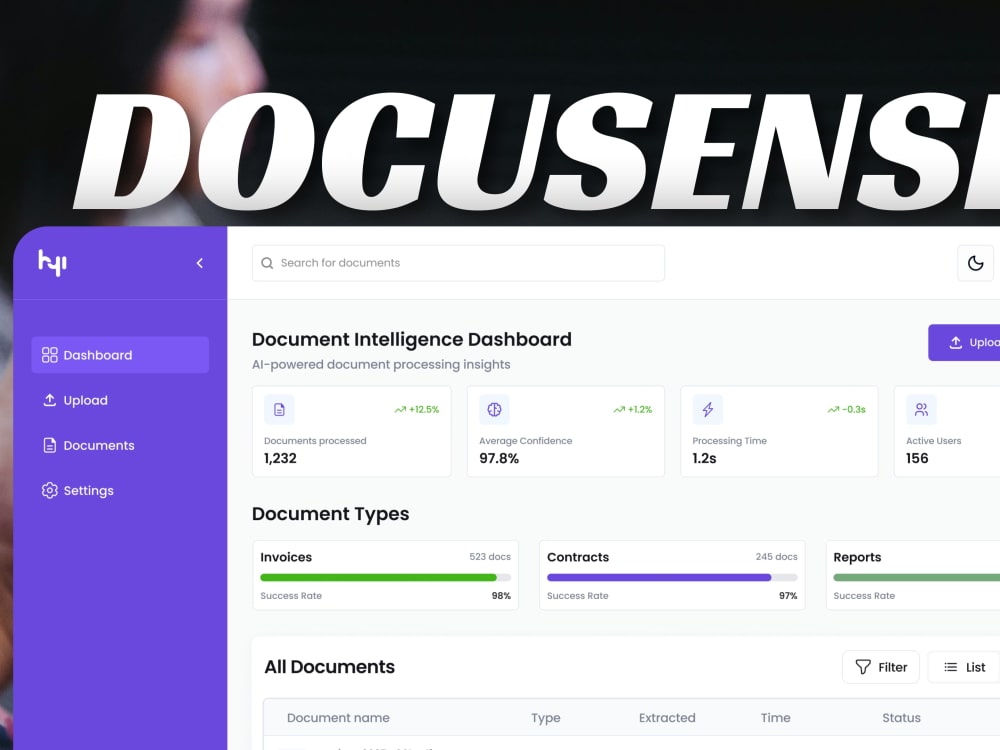Click the Average Confidence brain icon
The height and width of the screenshot is (750, 1000).
coord(494,409)
